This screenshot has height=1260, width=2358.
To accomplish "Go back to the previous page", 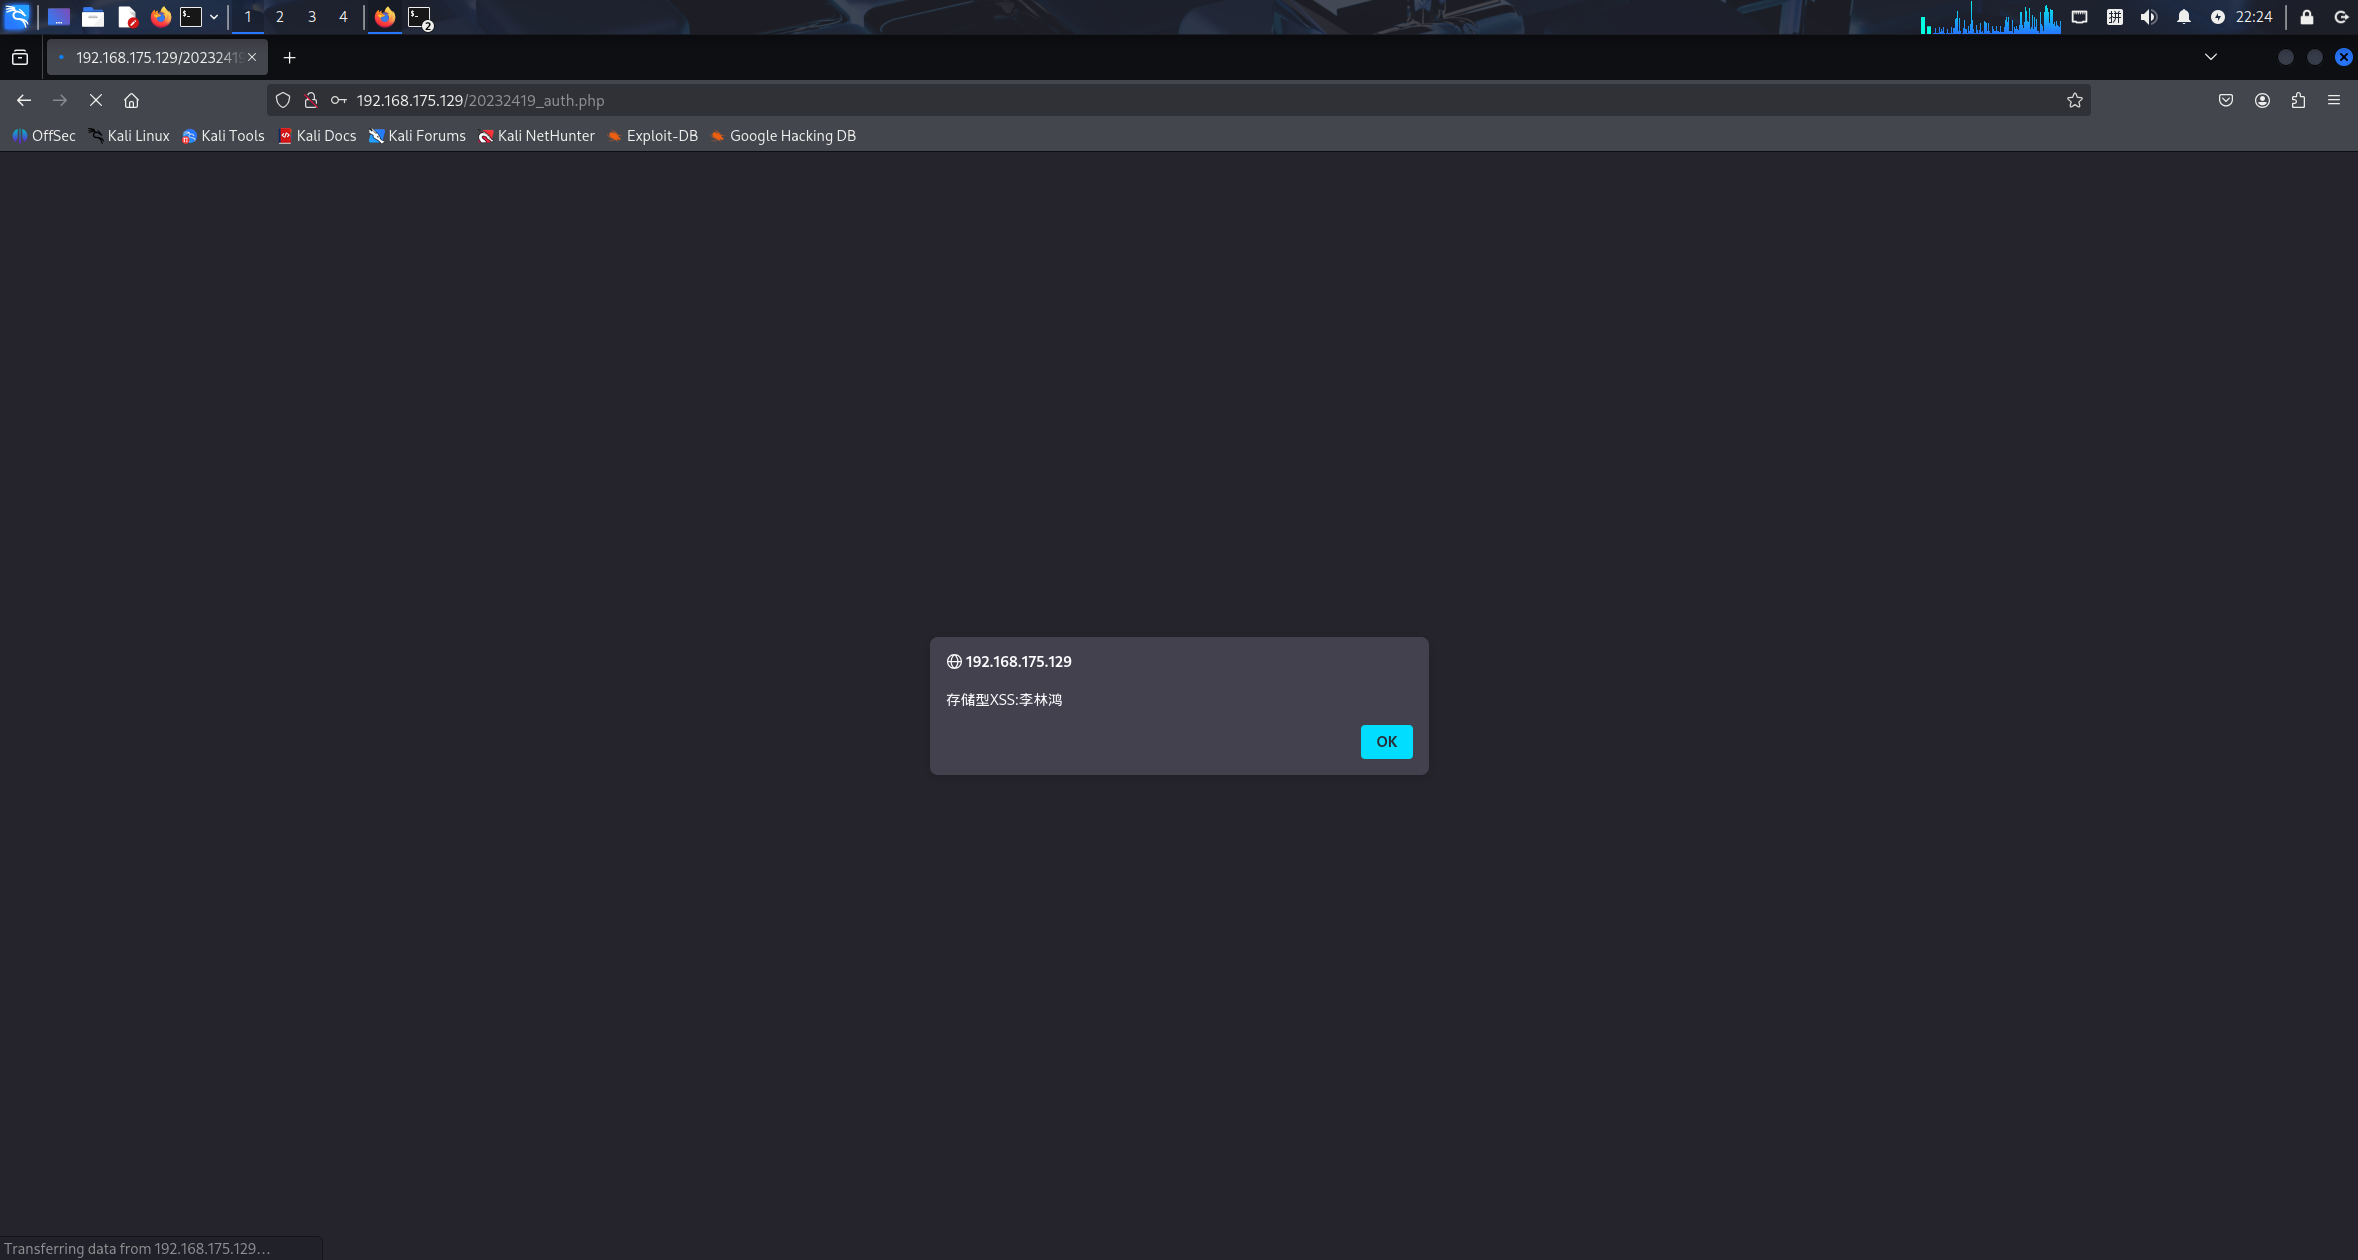I will coord(24,100).
